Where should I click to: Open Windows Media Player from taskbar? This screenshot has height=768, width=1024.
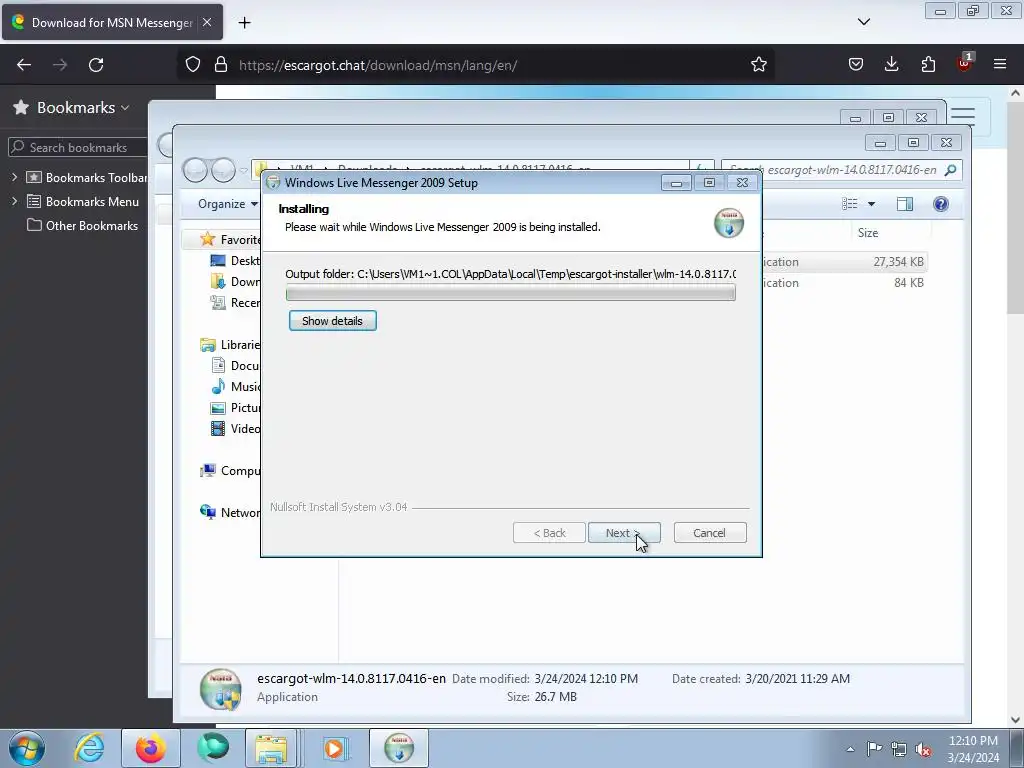pos(337,748)
